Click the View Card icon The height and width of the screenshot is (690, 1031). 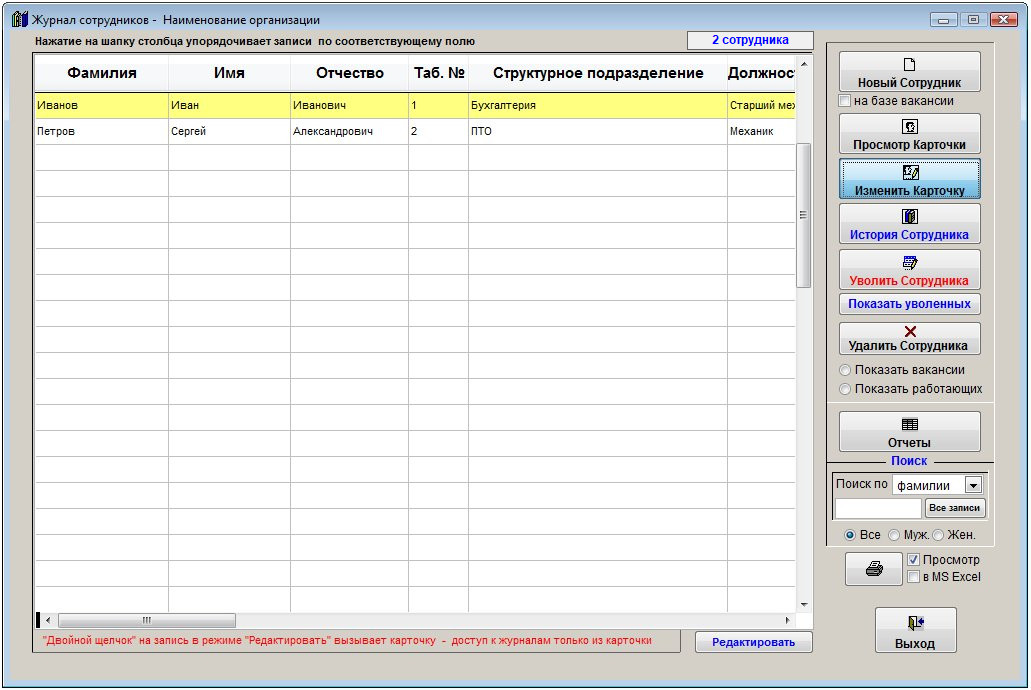pyautogui.click(x=909, y=126)
